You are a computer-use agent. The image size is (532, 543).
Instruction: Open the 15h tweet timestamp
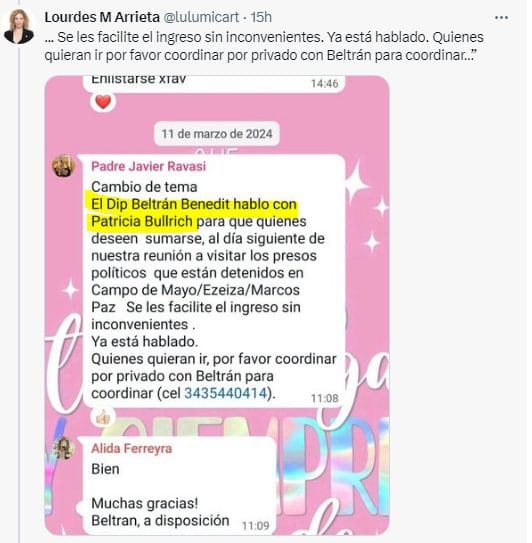[261, 17]
